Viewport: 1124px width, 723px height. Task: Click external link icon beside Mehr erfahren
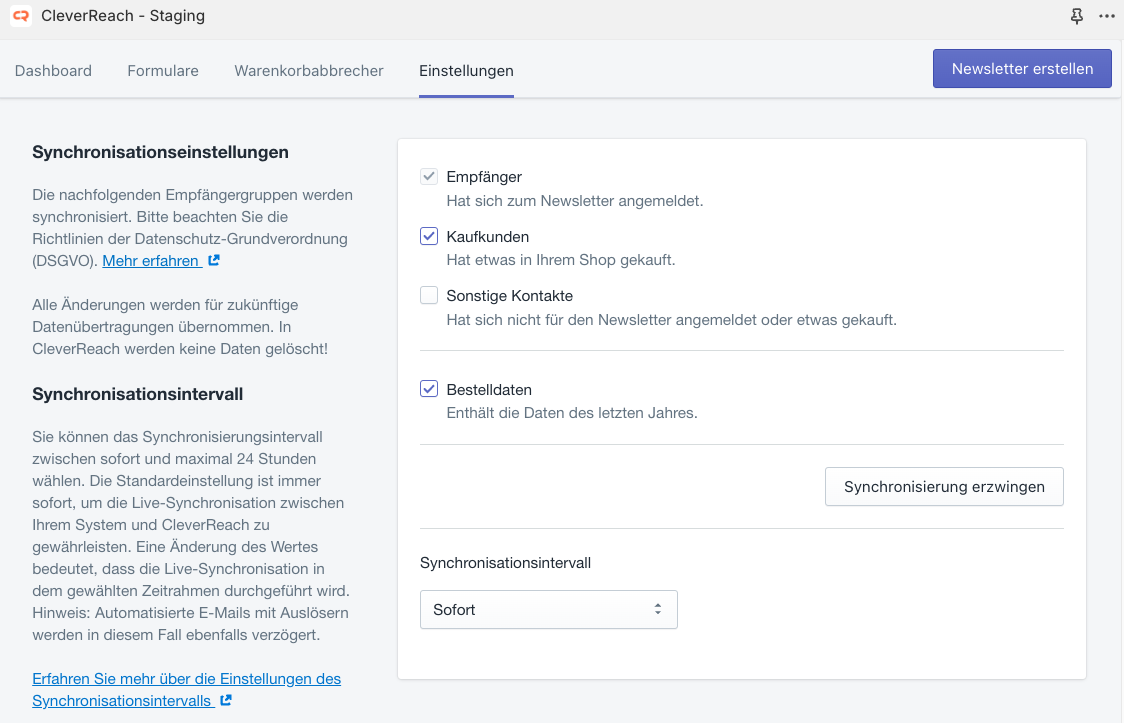214,261
